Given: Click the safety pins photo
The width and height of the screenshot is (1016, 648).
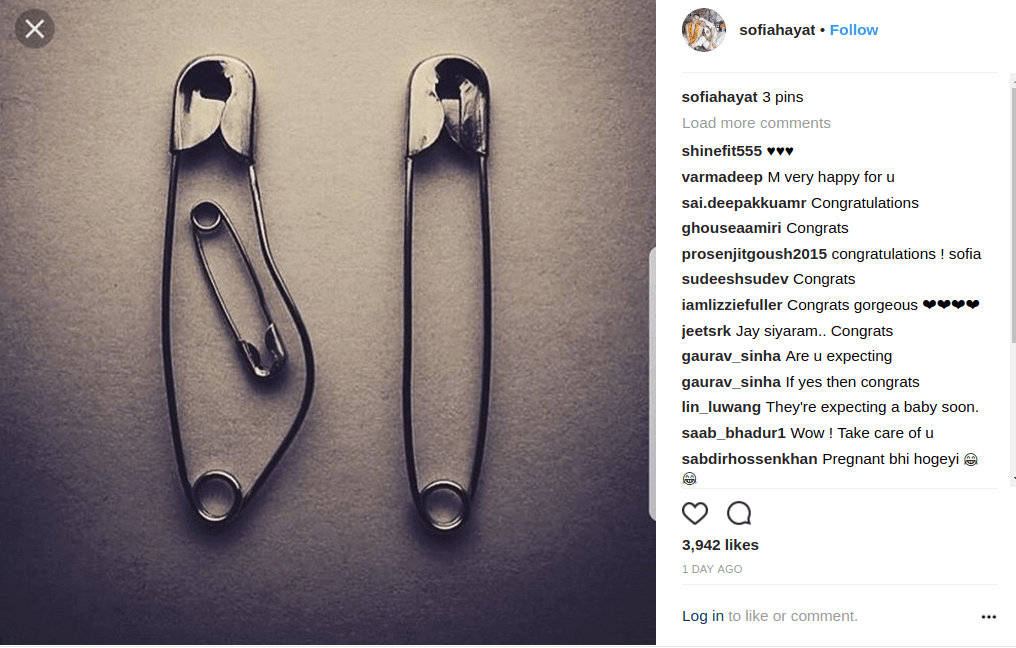Looking at the screenshot, I should (328, 322).
